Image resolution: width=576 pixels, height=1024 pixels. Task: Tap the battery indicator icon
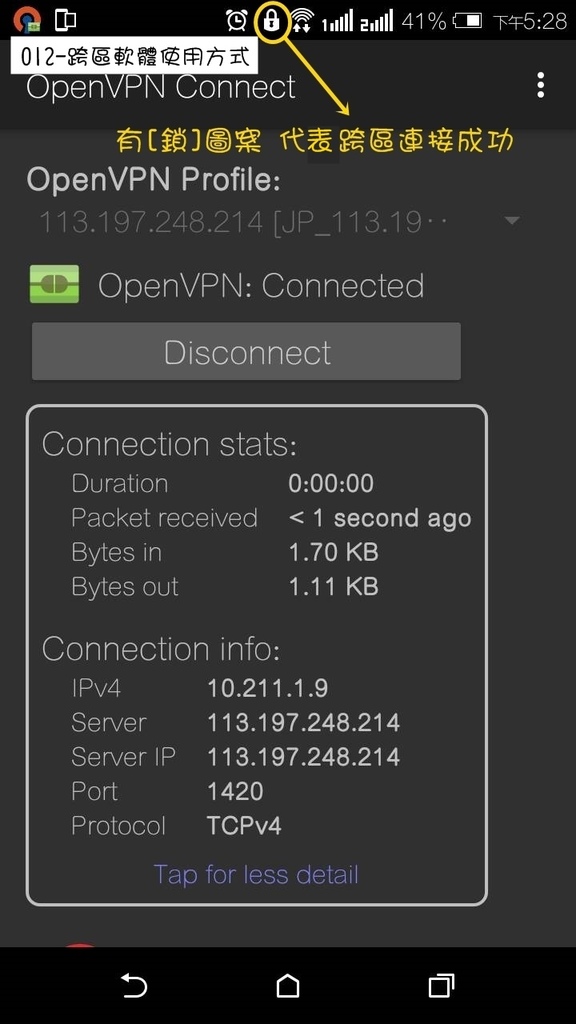click(x=468, y=22)
